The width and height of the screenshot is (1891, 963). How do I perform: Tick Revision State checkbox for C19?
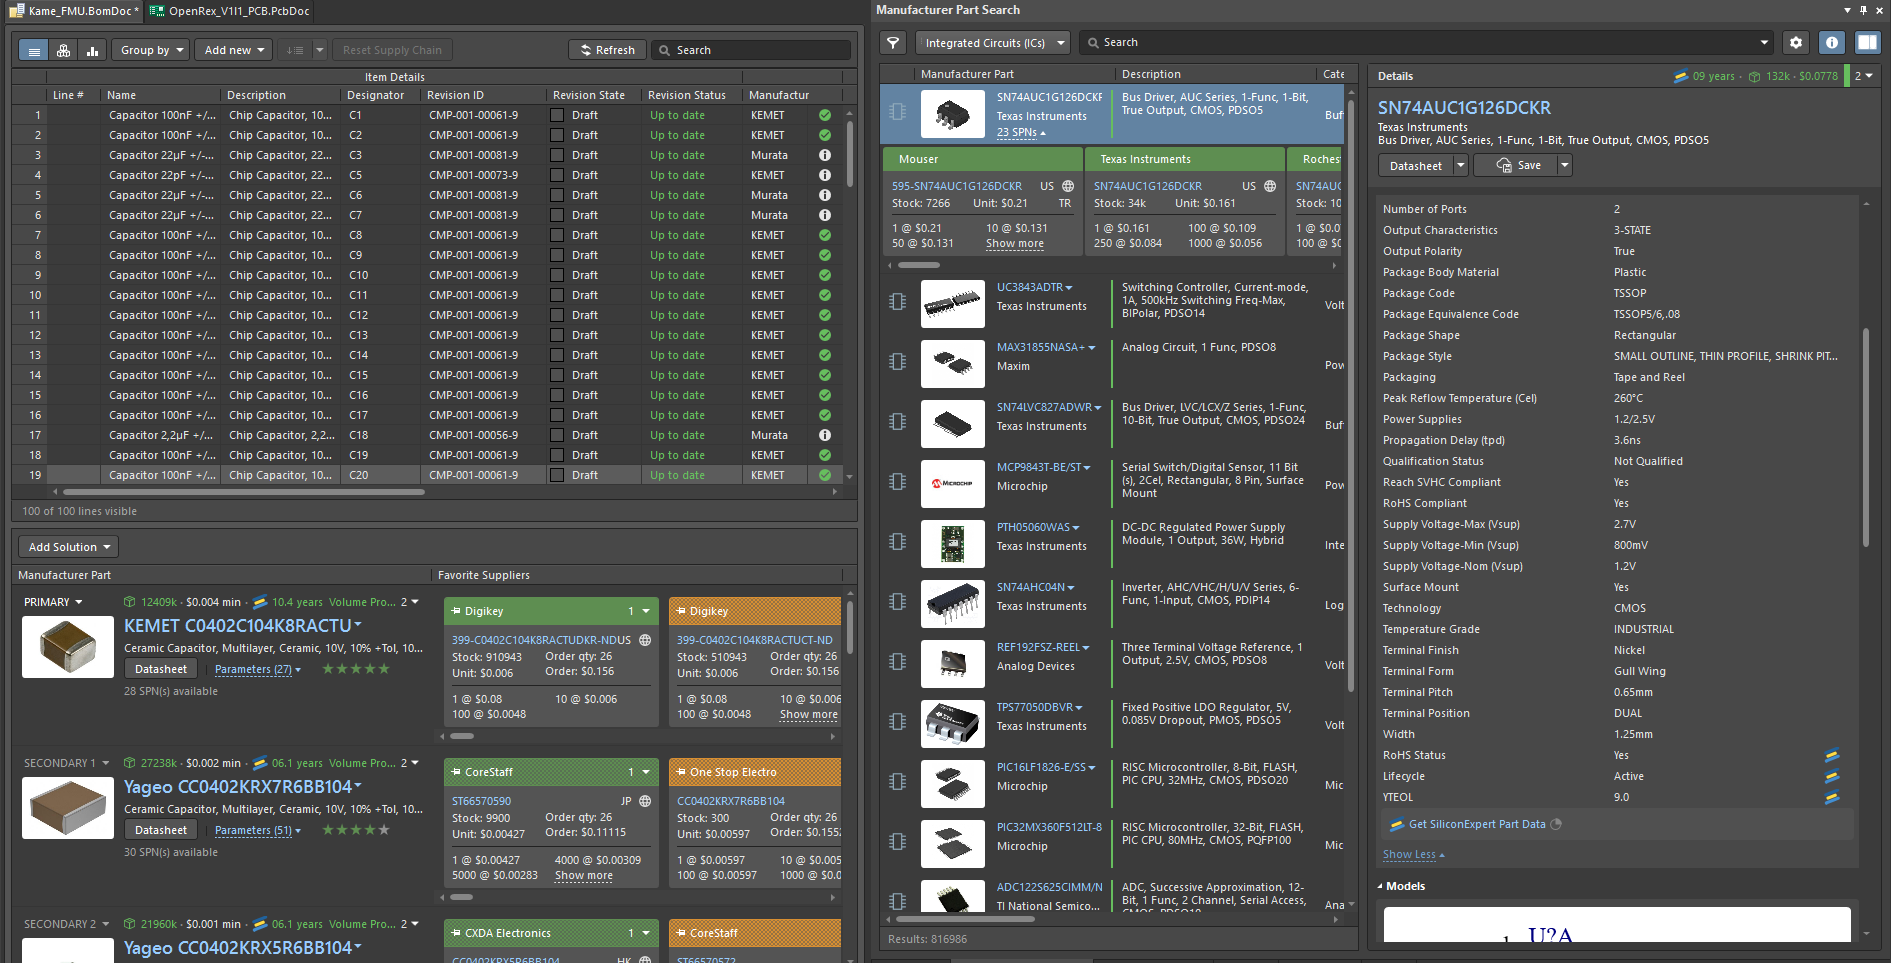click(557, 455)
